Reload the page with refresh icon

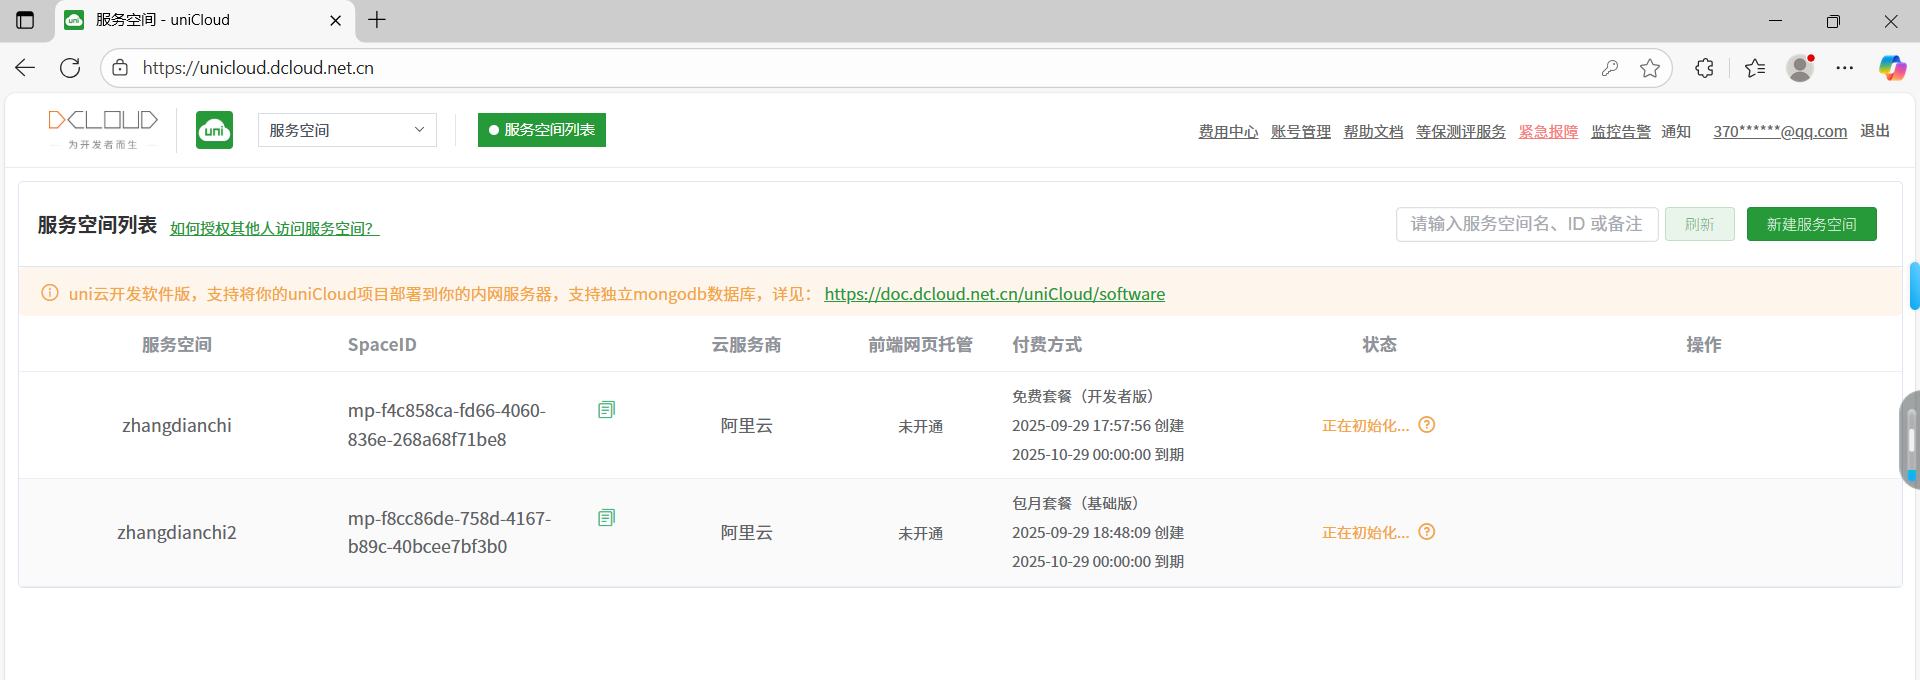pos(70,68)
